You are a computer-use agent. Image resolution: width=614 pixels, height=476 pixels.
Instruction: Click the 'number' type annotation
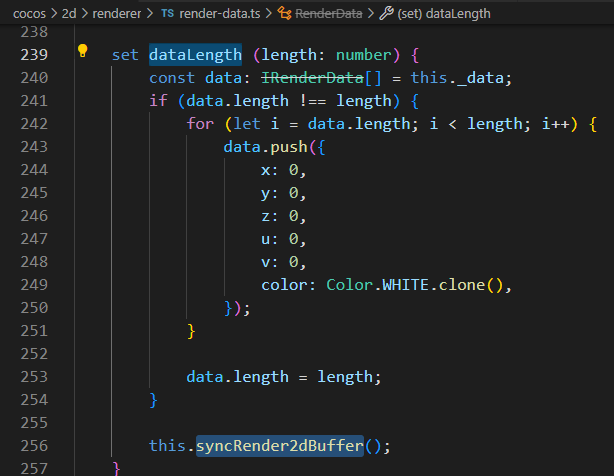point(364,55)
